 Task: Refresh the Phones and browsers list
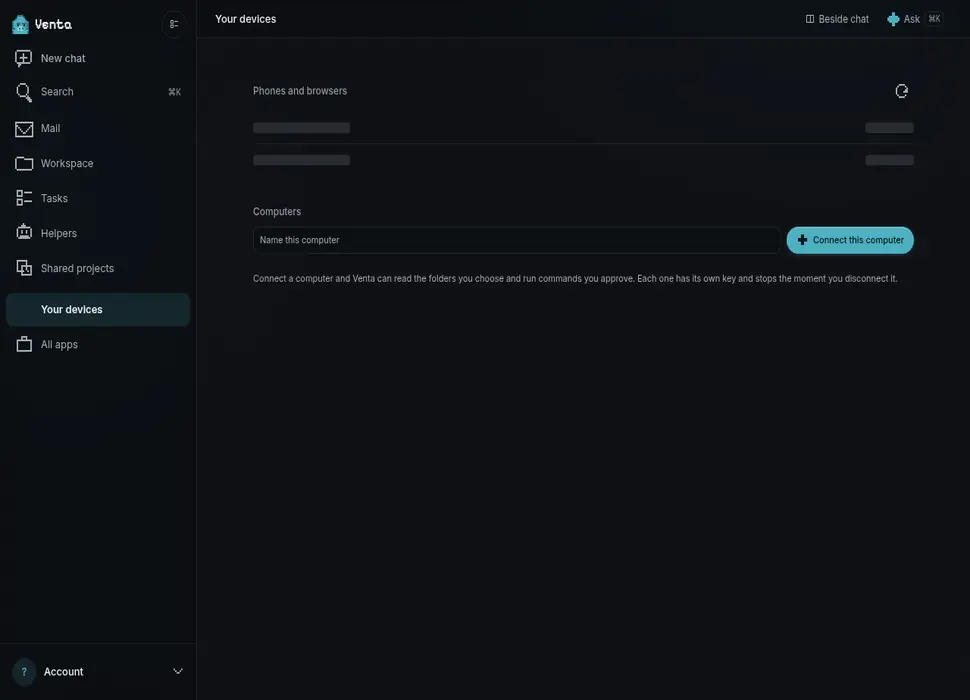(x=901, y=92)
